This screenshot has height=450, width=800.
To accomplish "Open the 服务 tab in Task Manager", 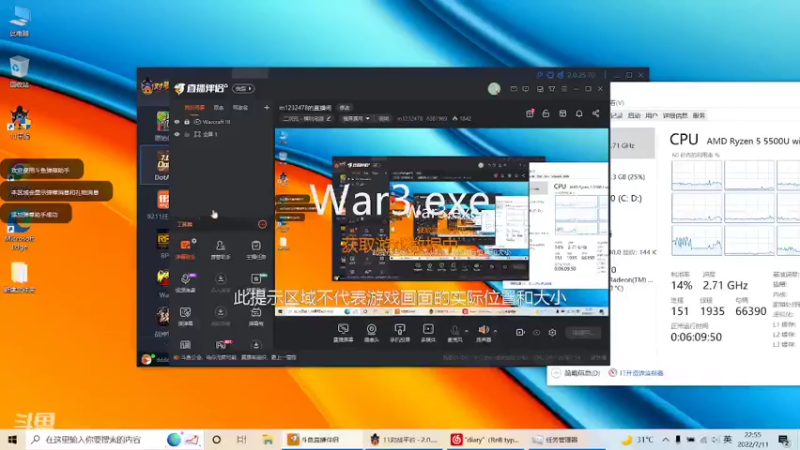I will [699, 116].
